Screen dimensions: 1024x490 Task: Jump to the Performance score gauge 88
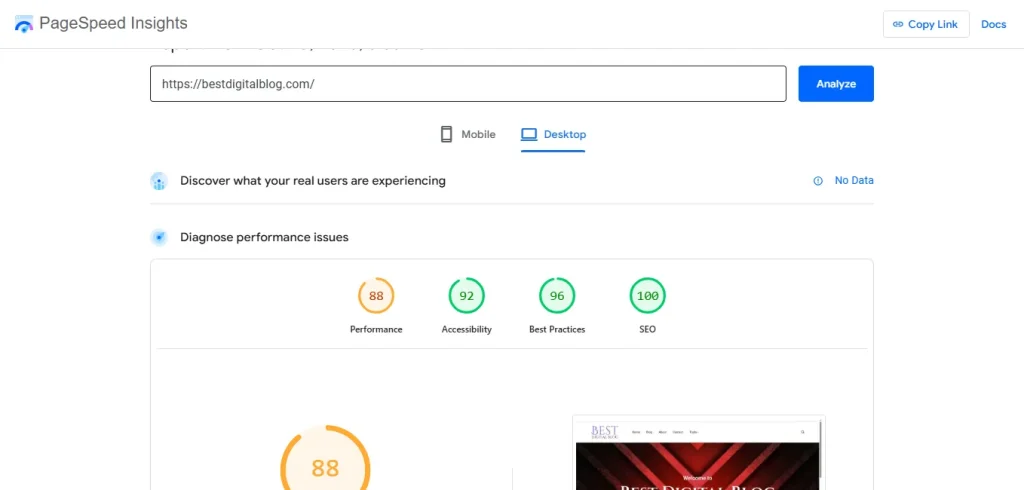pos(376,296)
